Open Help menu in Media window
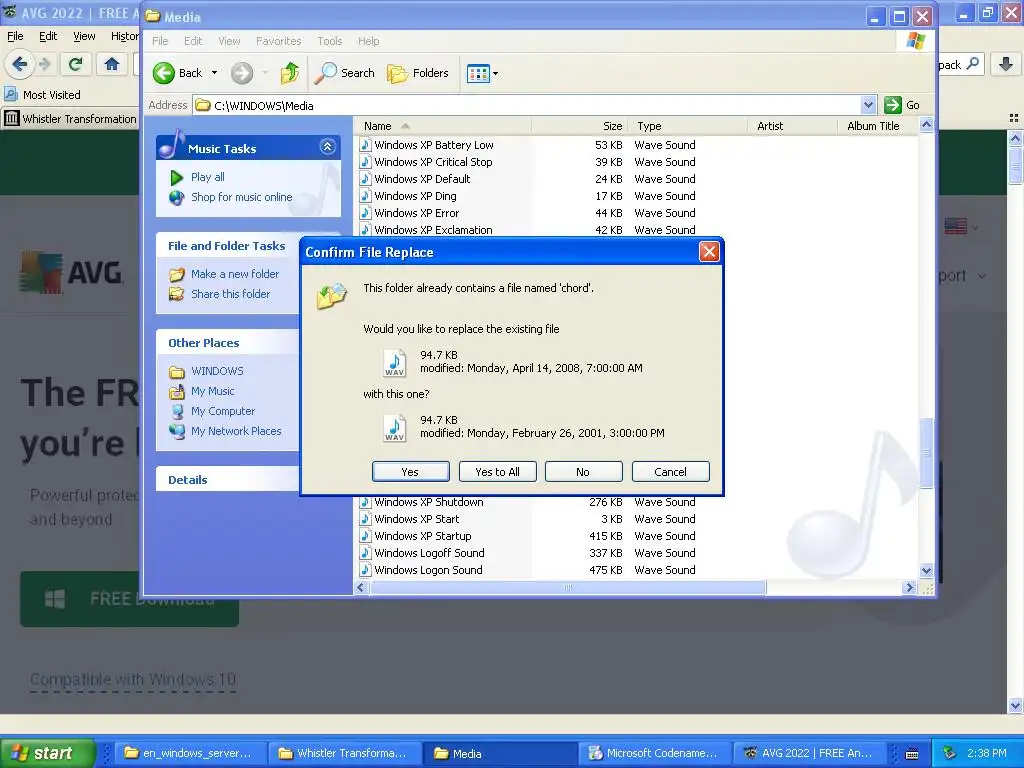The height and width of the screenshot is (768, 1024). pos(368,41)
